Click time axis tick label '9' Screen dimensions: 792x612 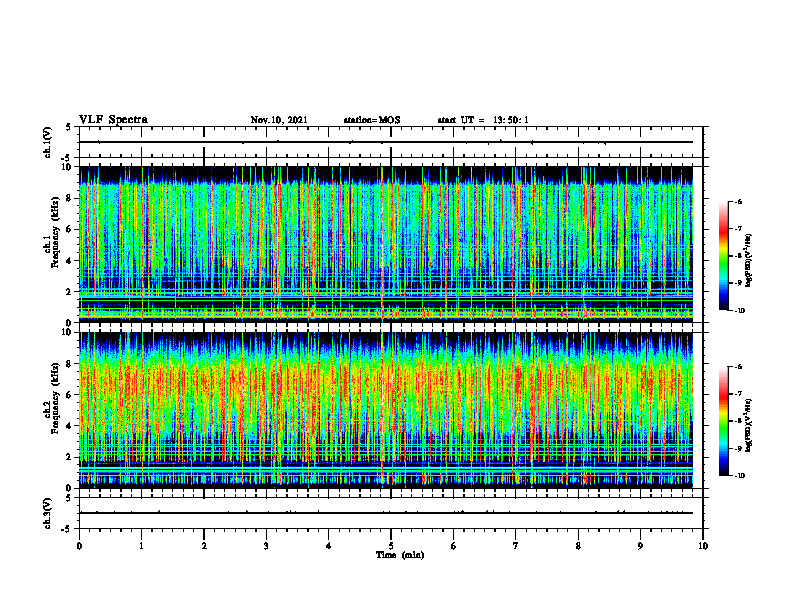[x=640, y=546]
